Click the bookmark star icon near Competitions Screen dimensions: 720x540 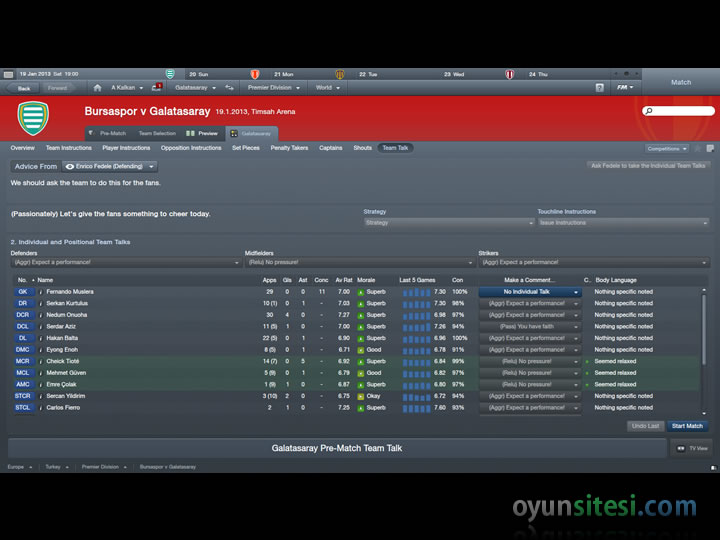(x=698, y=148)
